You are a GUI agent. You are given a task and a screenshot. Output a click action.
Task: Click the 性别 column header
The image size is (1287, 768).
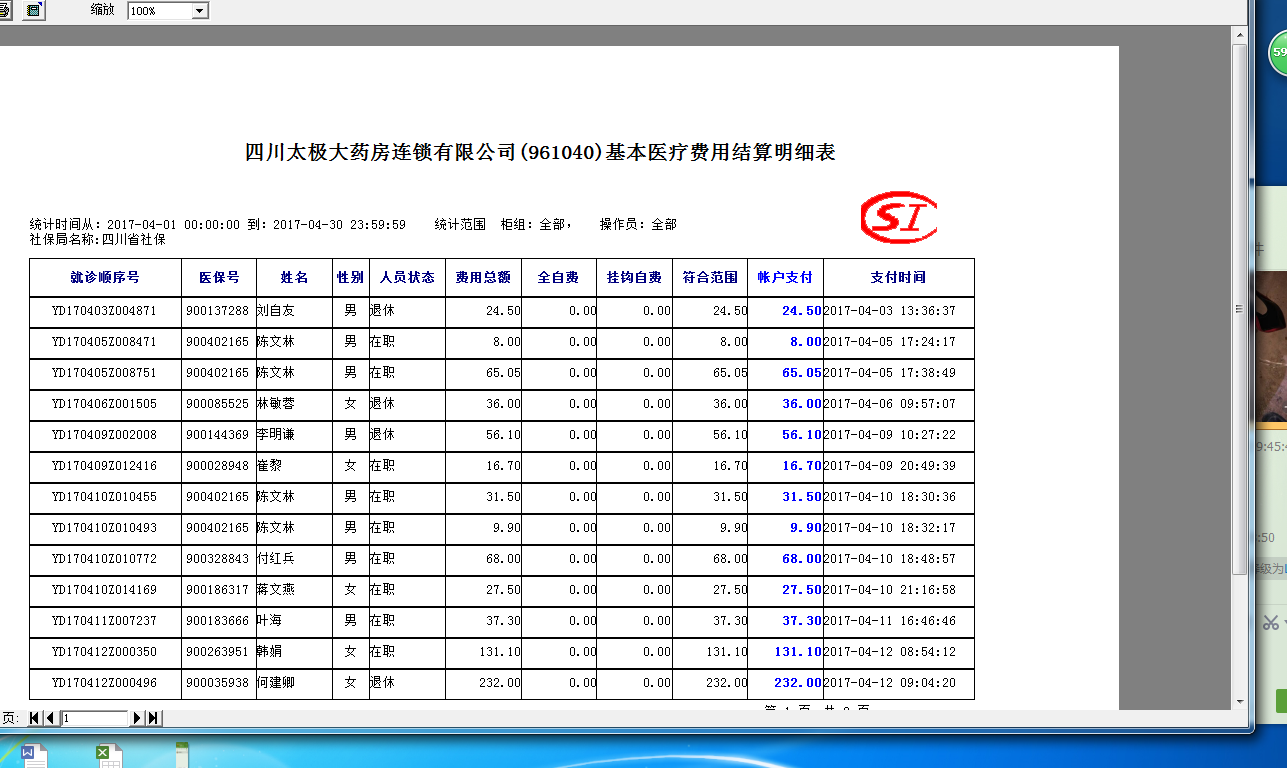(x=350, y=277)
